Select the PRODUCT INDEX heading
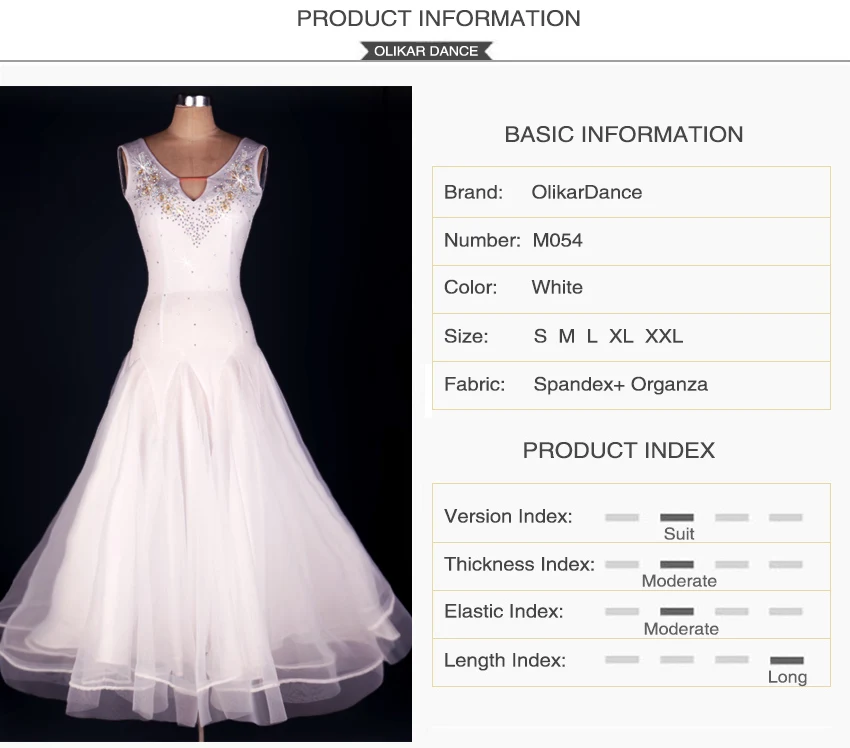This screenshot has width=850, height=748. click(619, 450)
